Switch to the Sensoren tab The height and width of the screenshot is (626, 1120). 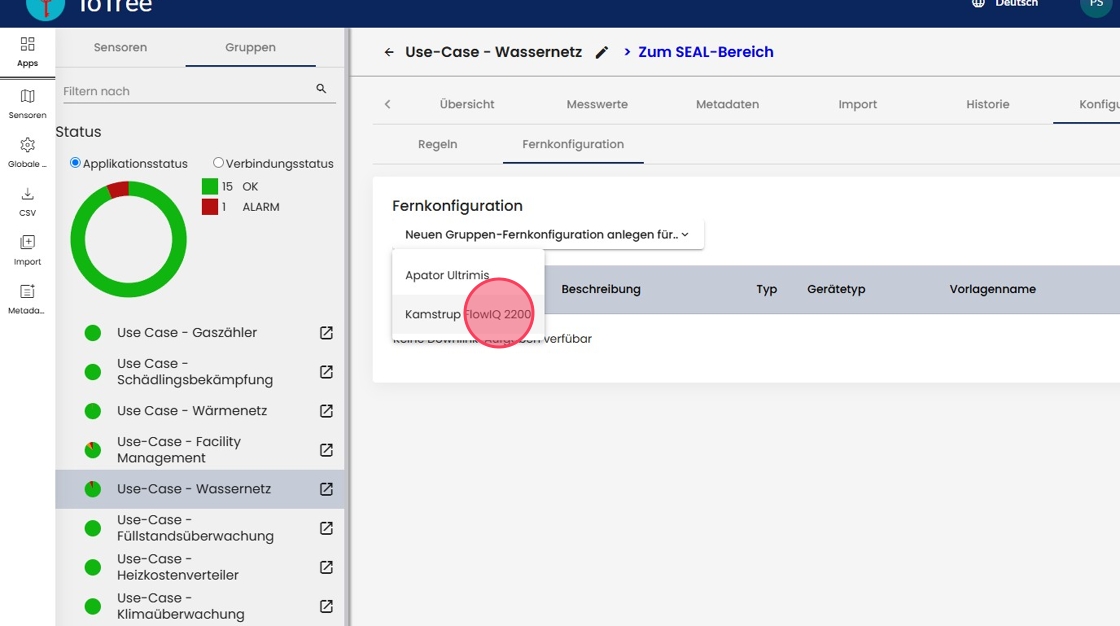(120, 47)
